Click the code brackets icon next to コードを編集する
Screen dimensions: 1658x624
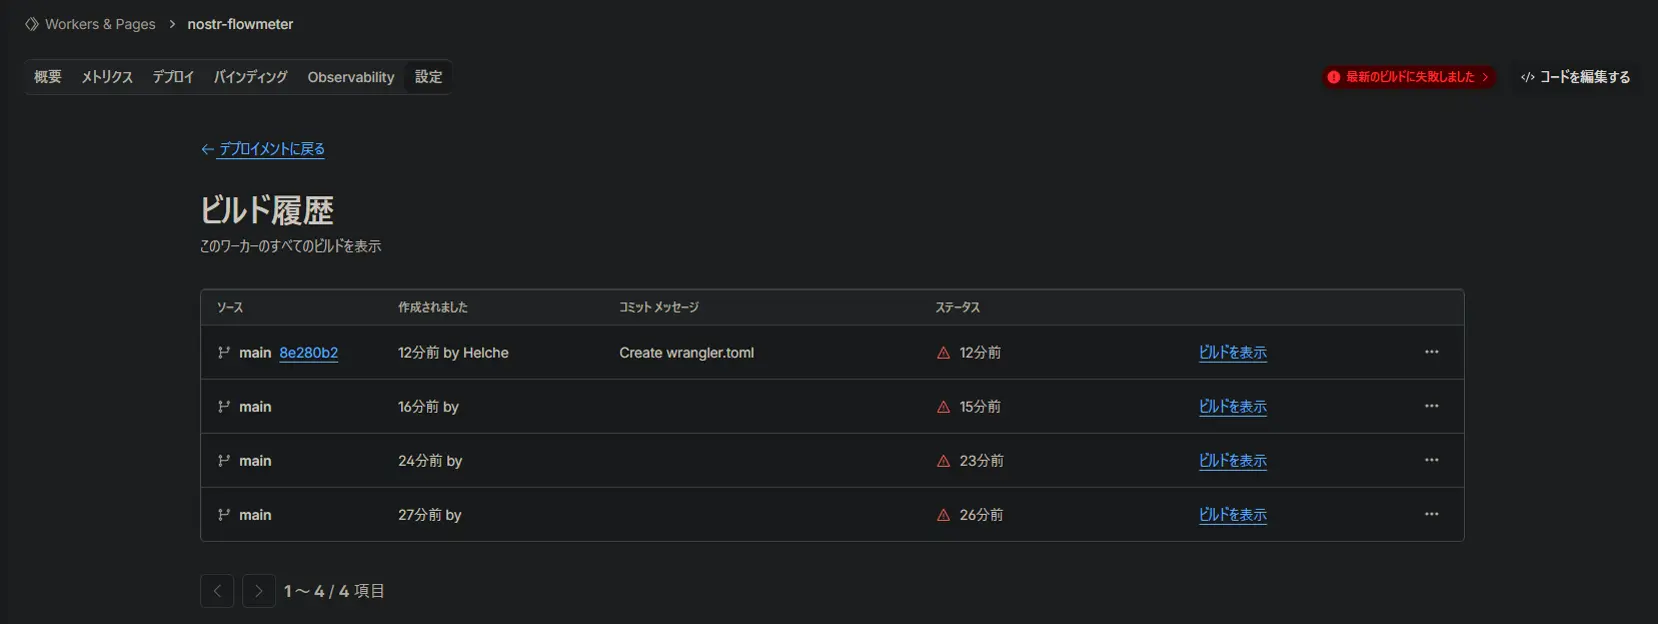tap(1527, 77)
